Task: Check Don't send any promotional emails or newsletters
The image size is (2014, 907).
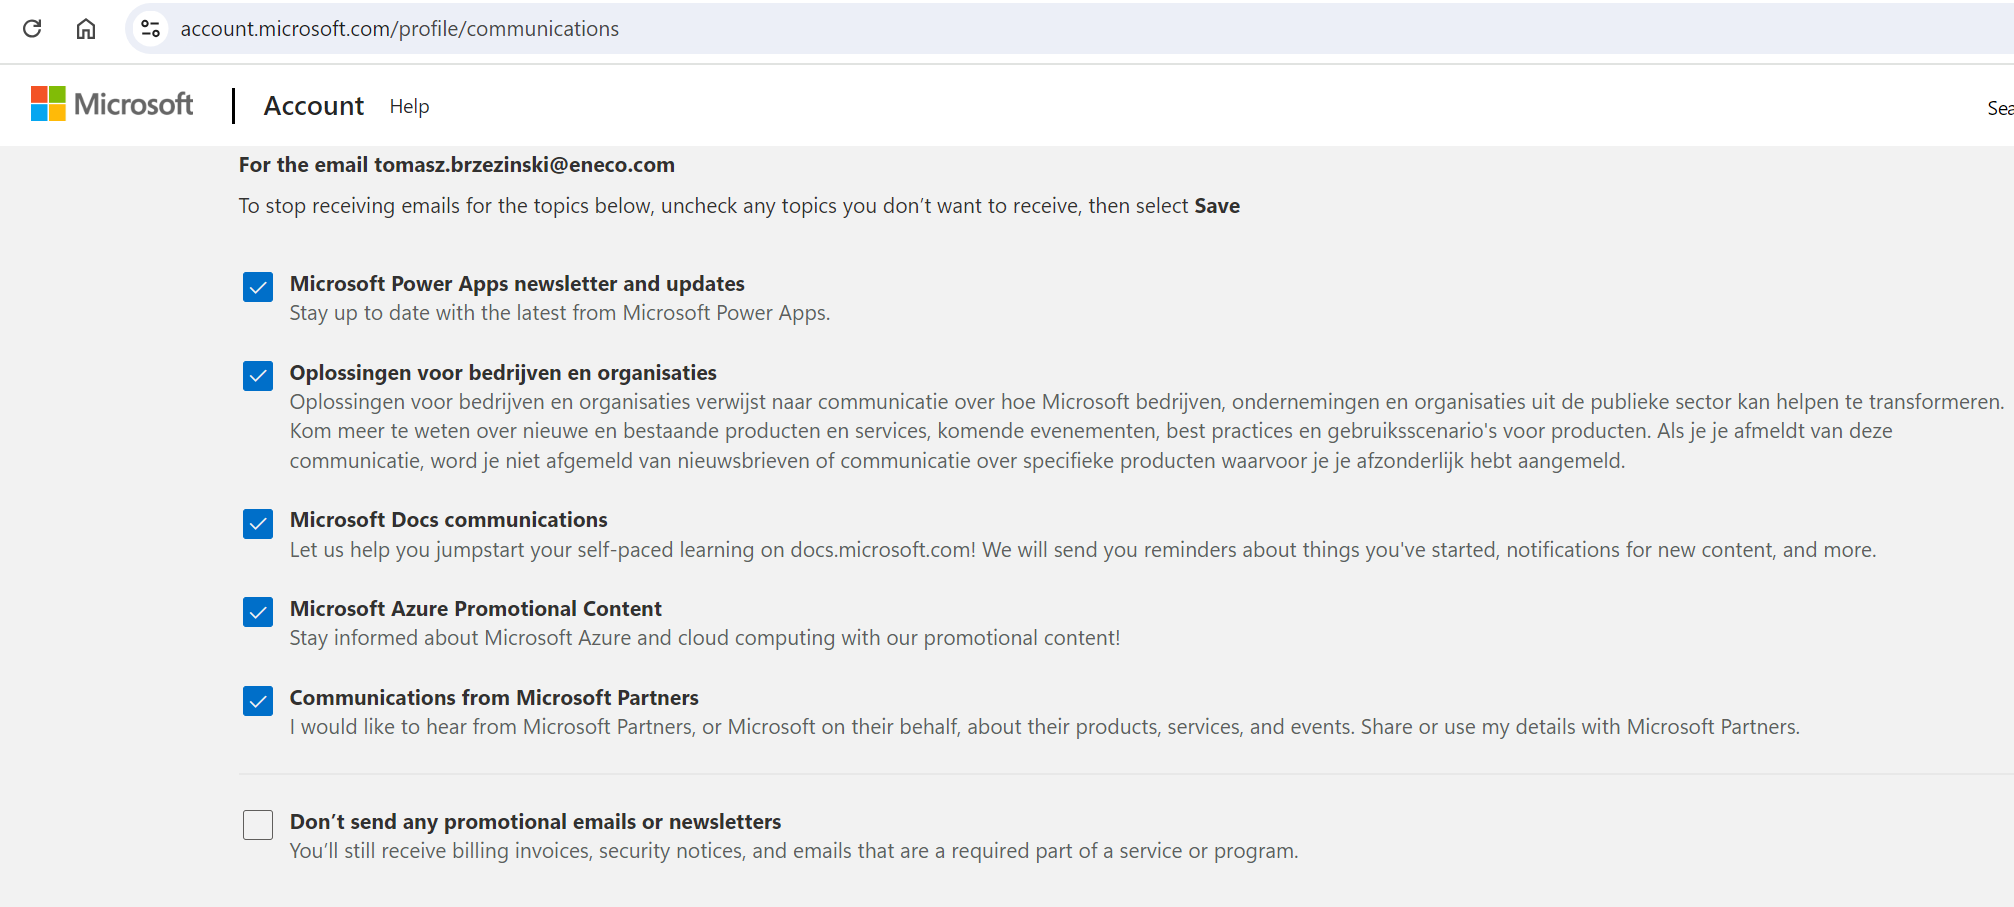Action: 258,825
